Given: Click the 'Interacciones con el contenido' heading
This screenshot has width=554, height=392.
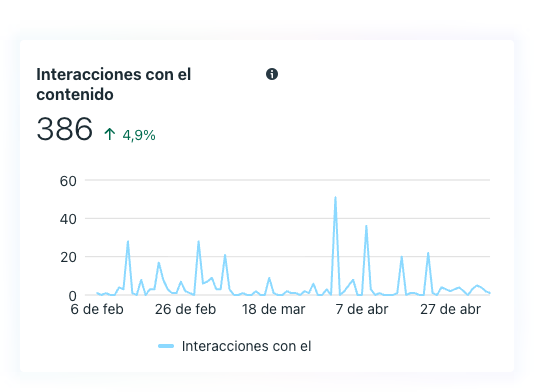Looking at the screenshot, I should 114,84.
